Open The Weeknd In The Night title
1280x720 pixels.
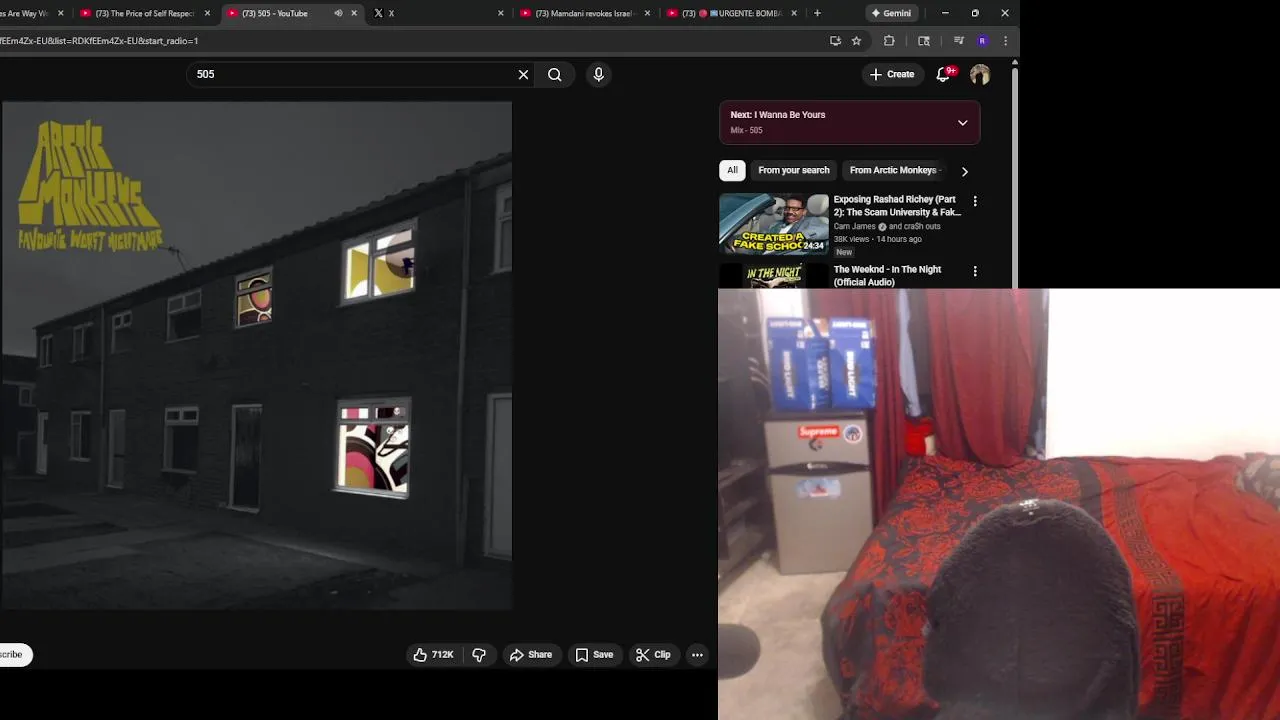pyautogui.click(x=887, y=275)
